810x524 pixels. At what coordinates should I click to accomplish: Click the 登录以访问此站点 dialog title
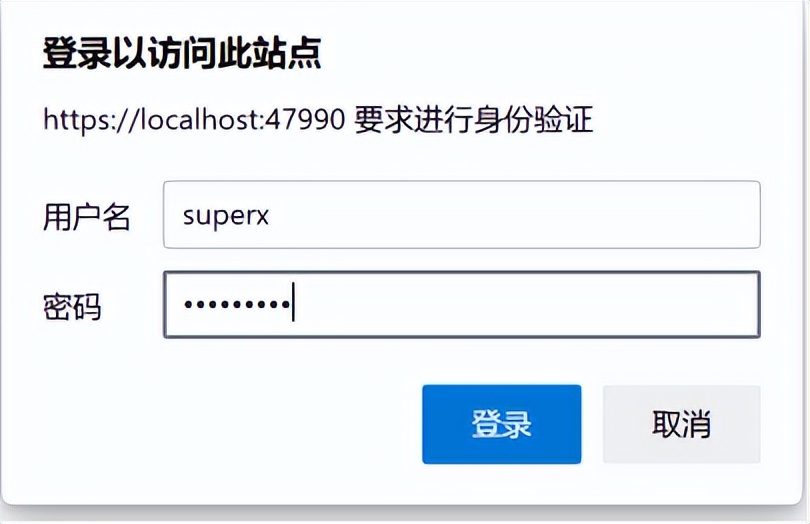click(182, 53)
